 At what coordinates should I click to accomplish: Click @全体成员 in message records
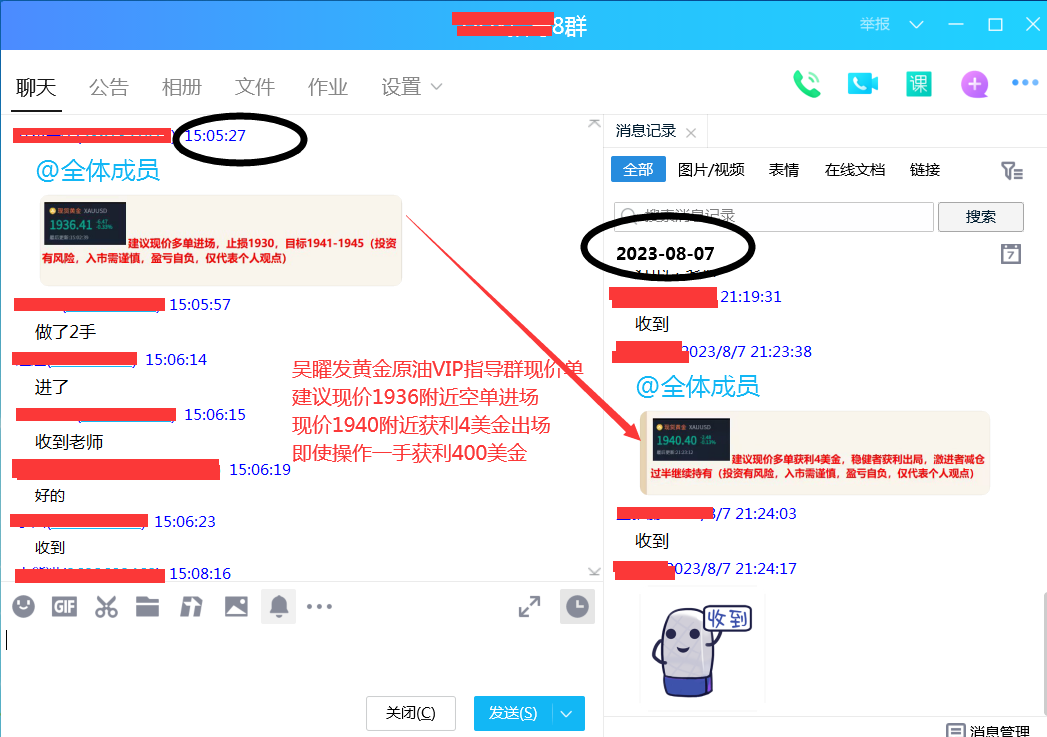point(698,387)
